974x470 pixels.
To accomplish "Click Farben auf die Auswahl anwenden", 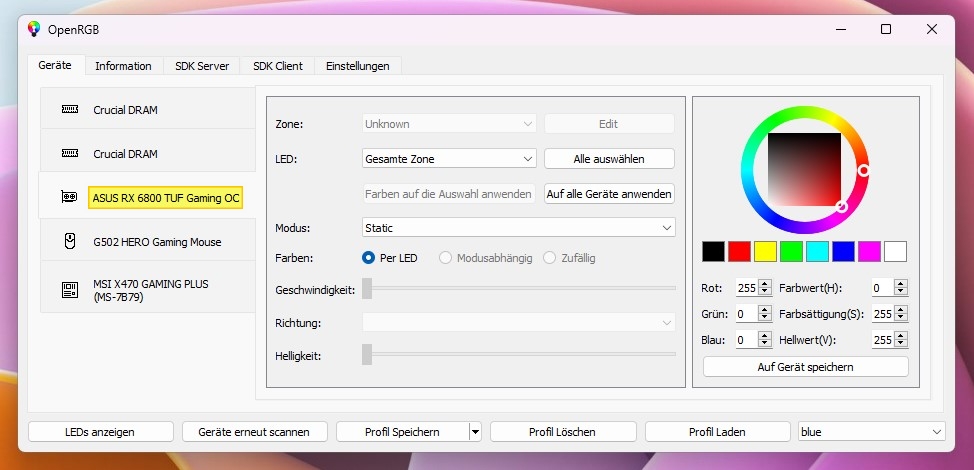I will pyautogui.click(x=448, y=194).
